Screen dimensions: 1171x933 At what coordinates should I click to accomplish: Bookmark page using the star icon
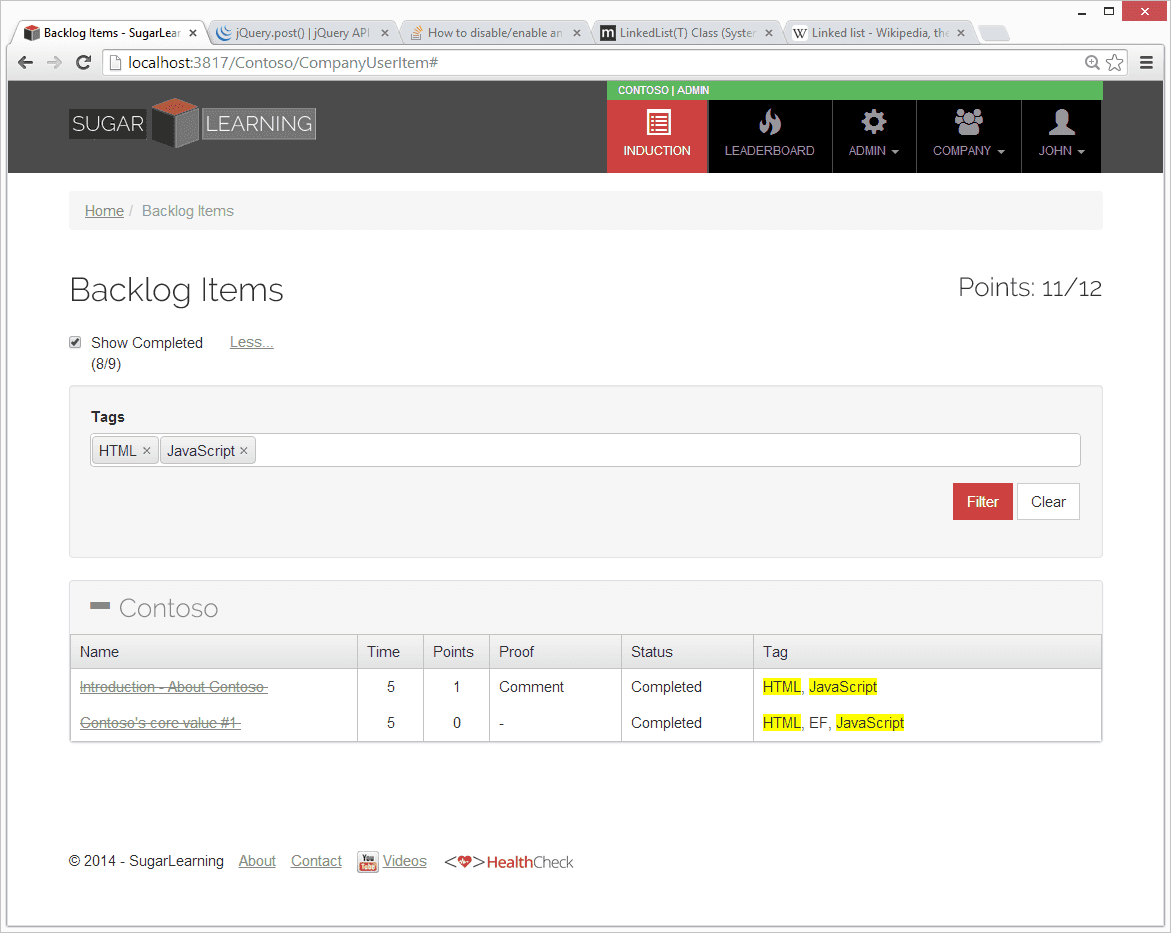(x=1115, y=63)
